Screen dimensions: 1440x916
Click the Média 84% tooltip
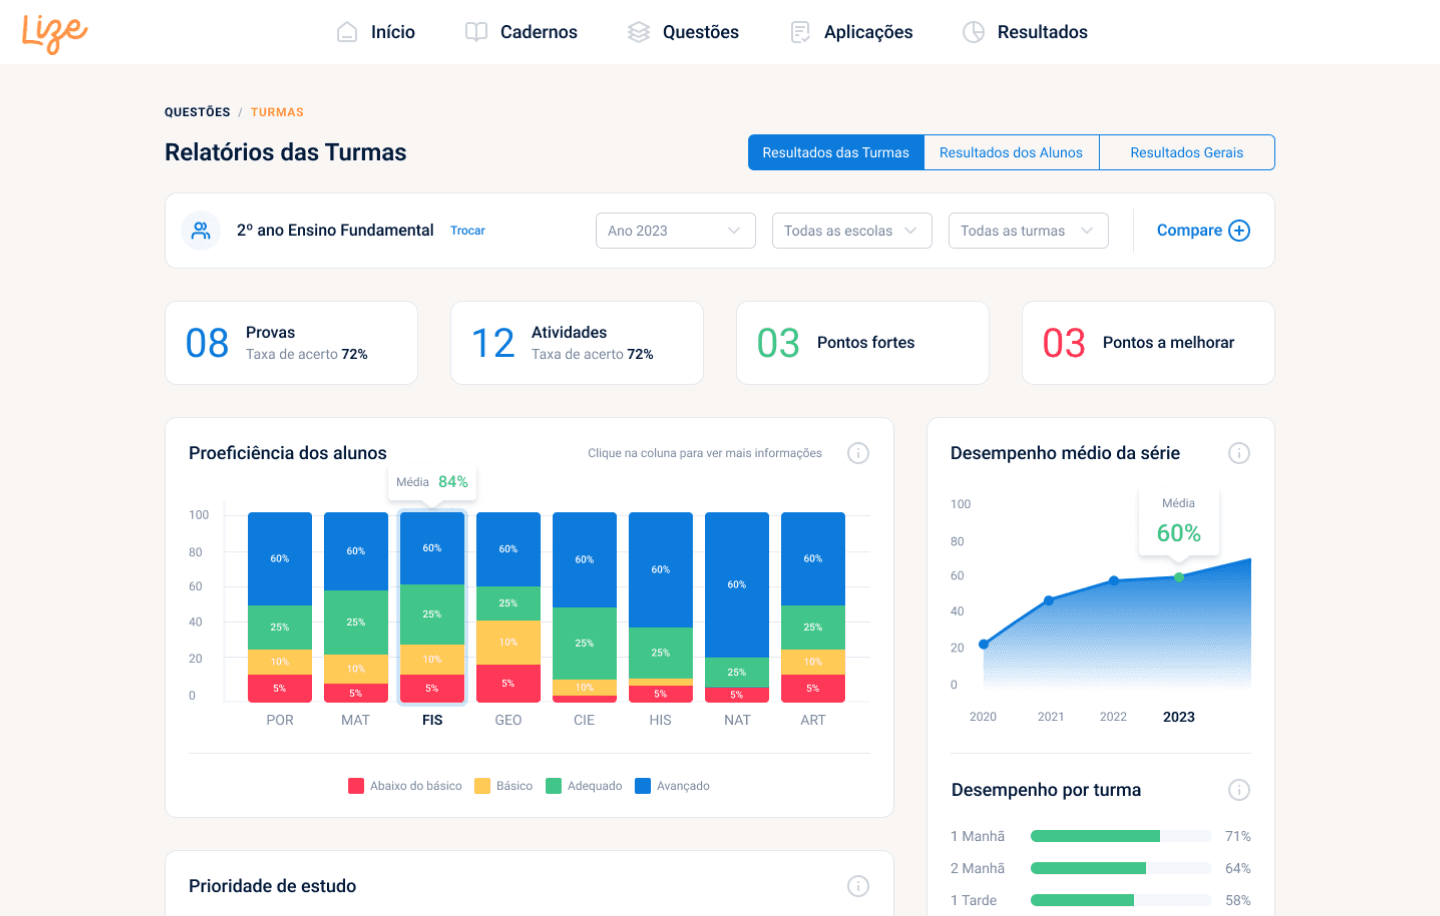click(432, 482)
